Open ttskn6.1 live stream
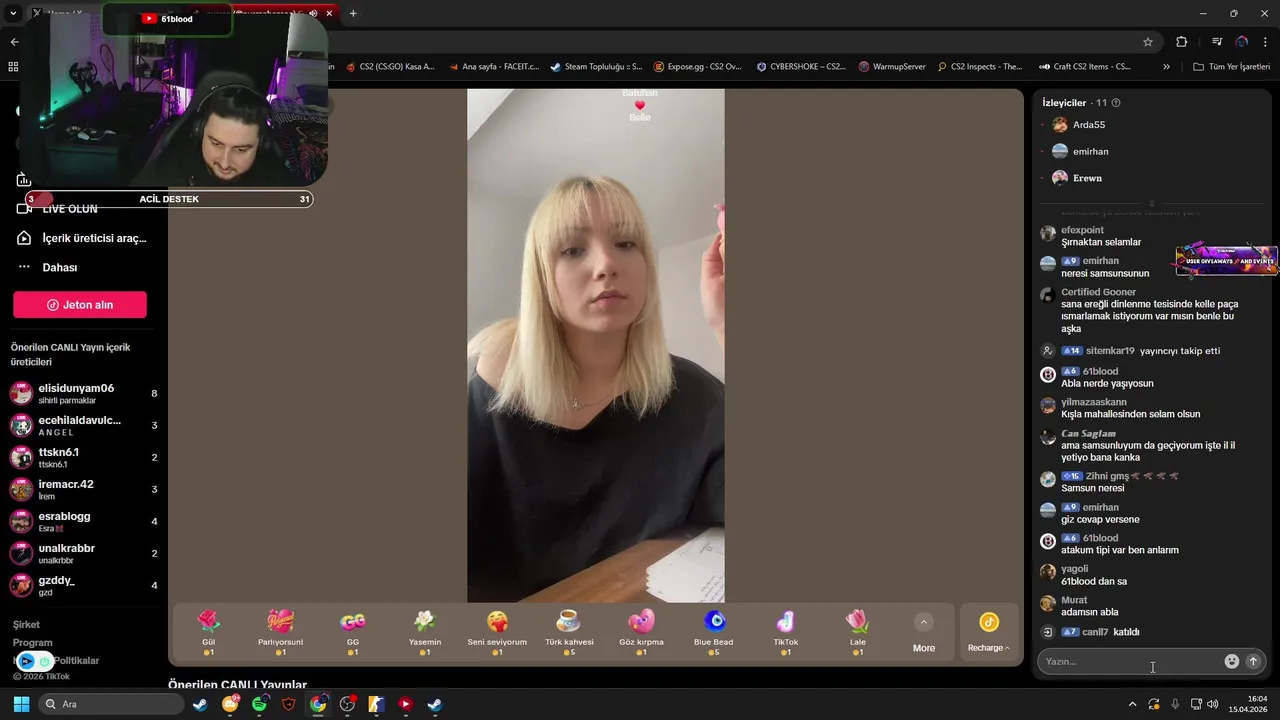1280x720 pixels. 84,457
